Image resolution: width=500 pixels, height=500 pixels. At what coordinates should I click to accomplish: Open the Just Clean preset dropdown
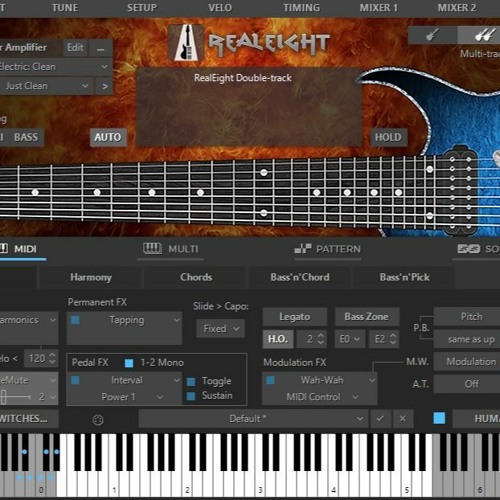point(46,86)
